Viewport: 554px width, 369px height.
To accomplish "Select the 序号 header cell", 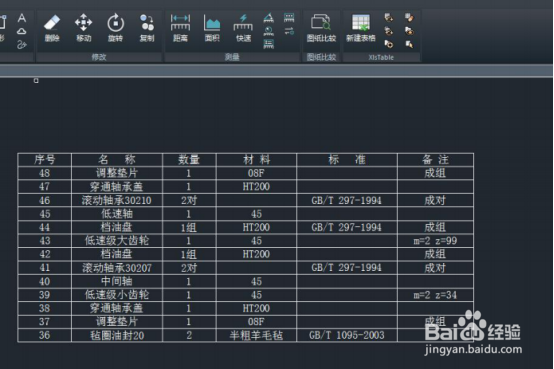I will (x=45, y=160).
